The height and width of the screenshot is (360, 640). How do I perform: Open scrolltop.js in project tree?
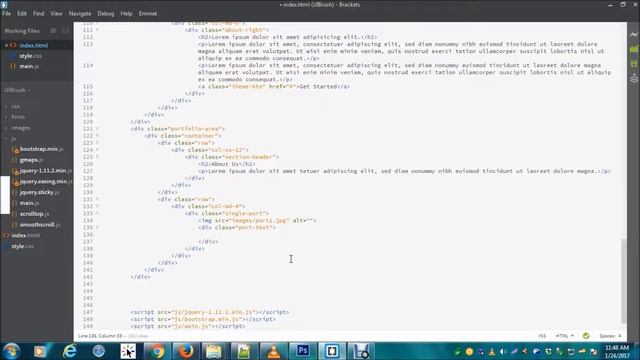pyautogui.click(x=34, y=214)
